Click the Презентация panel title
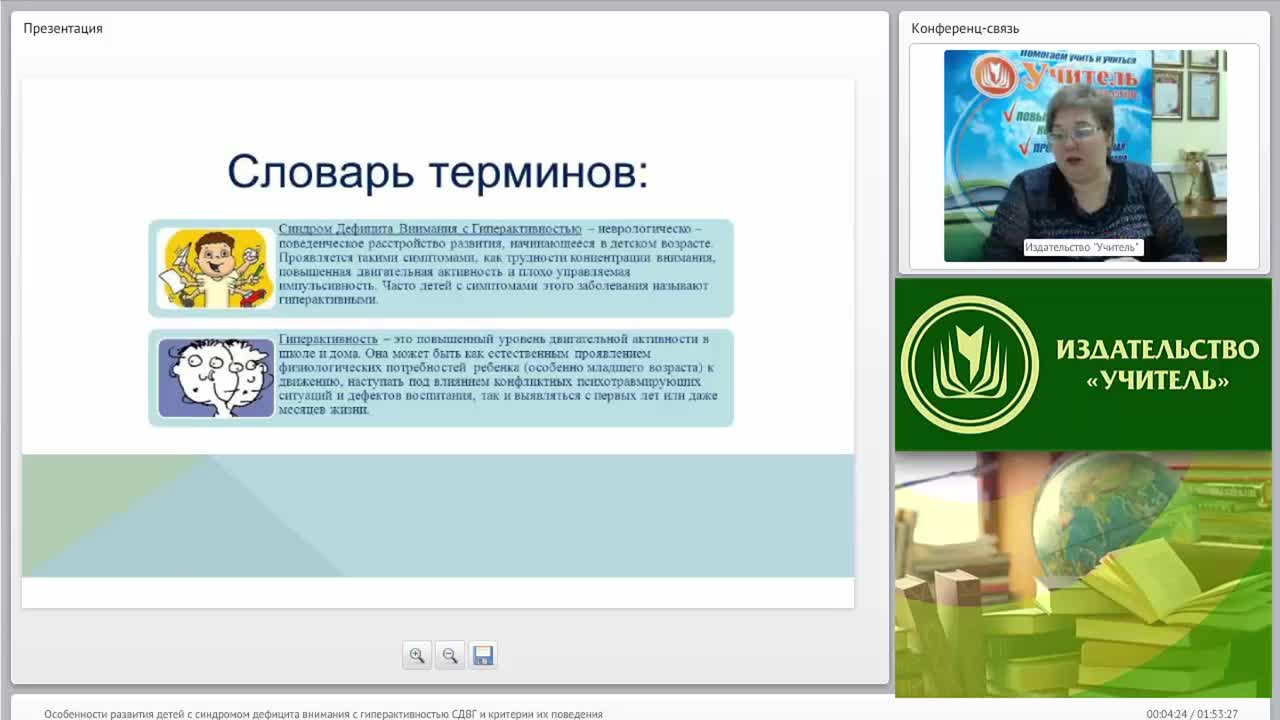The width and height of the screenshot is (1280, 720). pyautogui.click(x=63, y=28)
